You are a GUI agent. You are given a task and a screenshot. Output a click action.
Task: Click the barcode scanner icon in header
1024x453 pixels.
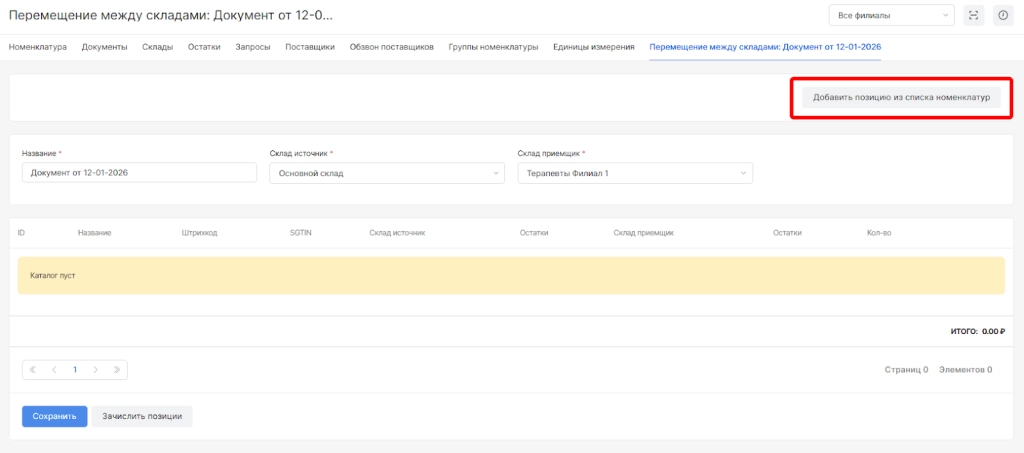pyautogui.click(x=973, y=15)
